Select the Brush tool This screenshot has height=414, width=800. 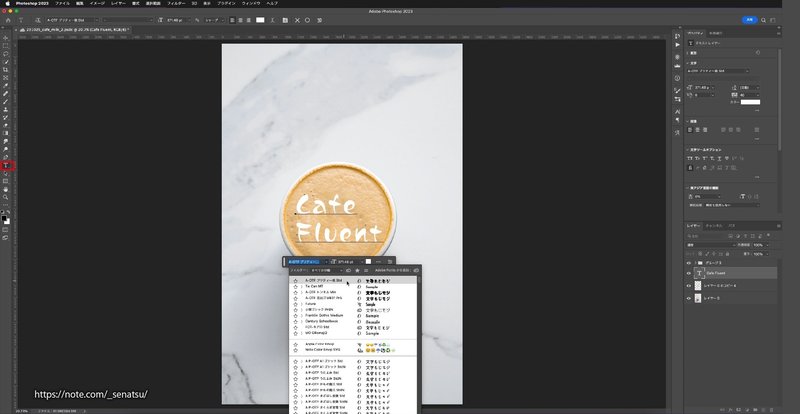coord(6,102)
